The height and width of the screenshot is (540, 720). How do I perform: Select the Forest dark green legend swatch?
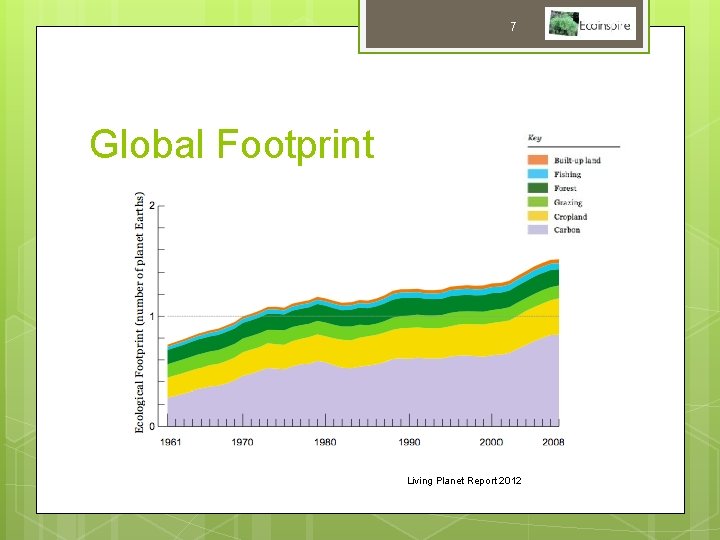(538, 188)
